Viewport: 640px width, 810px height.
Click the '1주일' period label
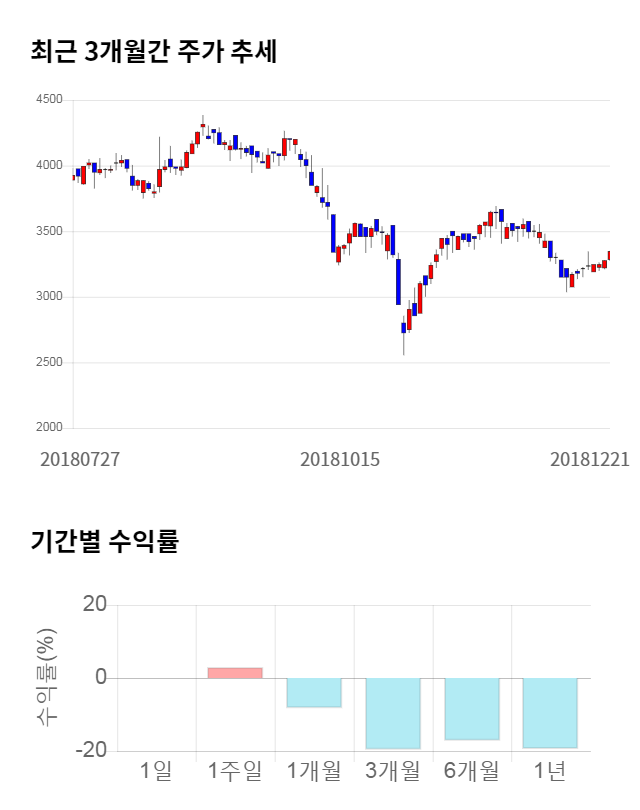tap(235, 771)
